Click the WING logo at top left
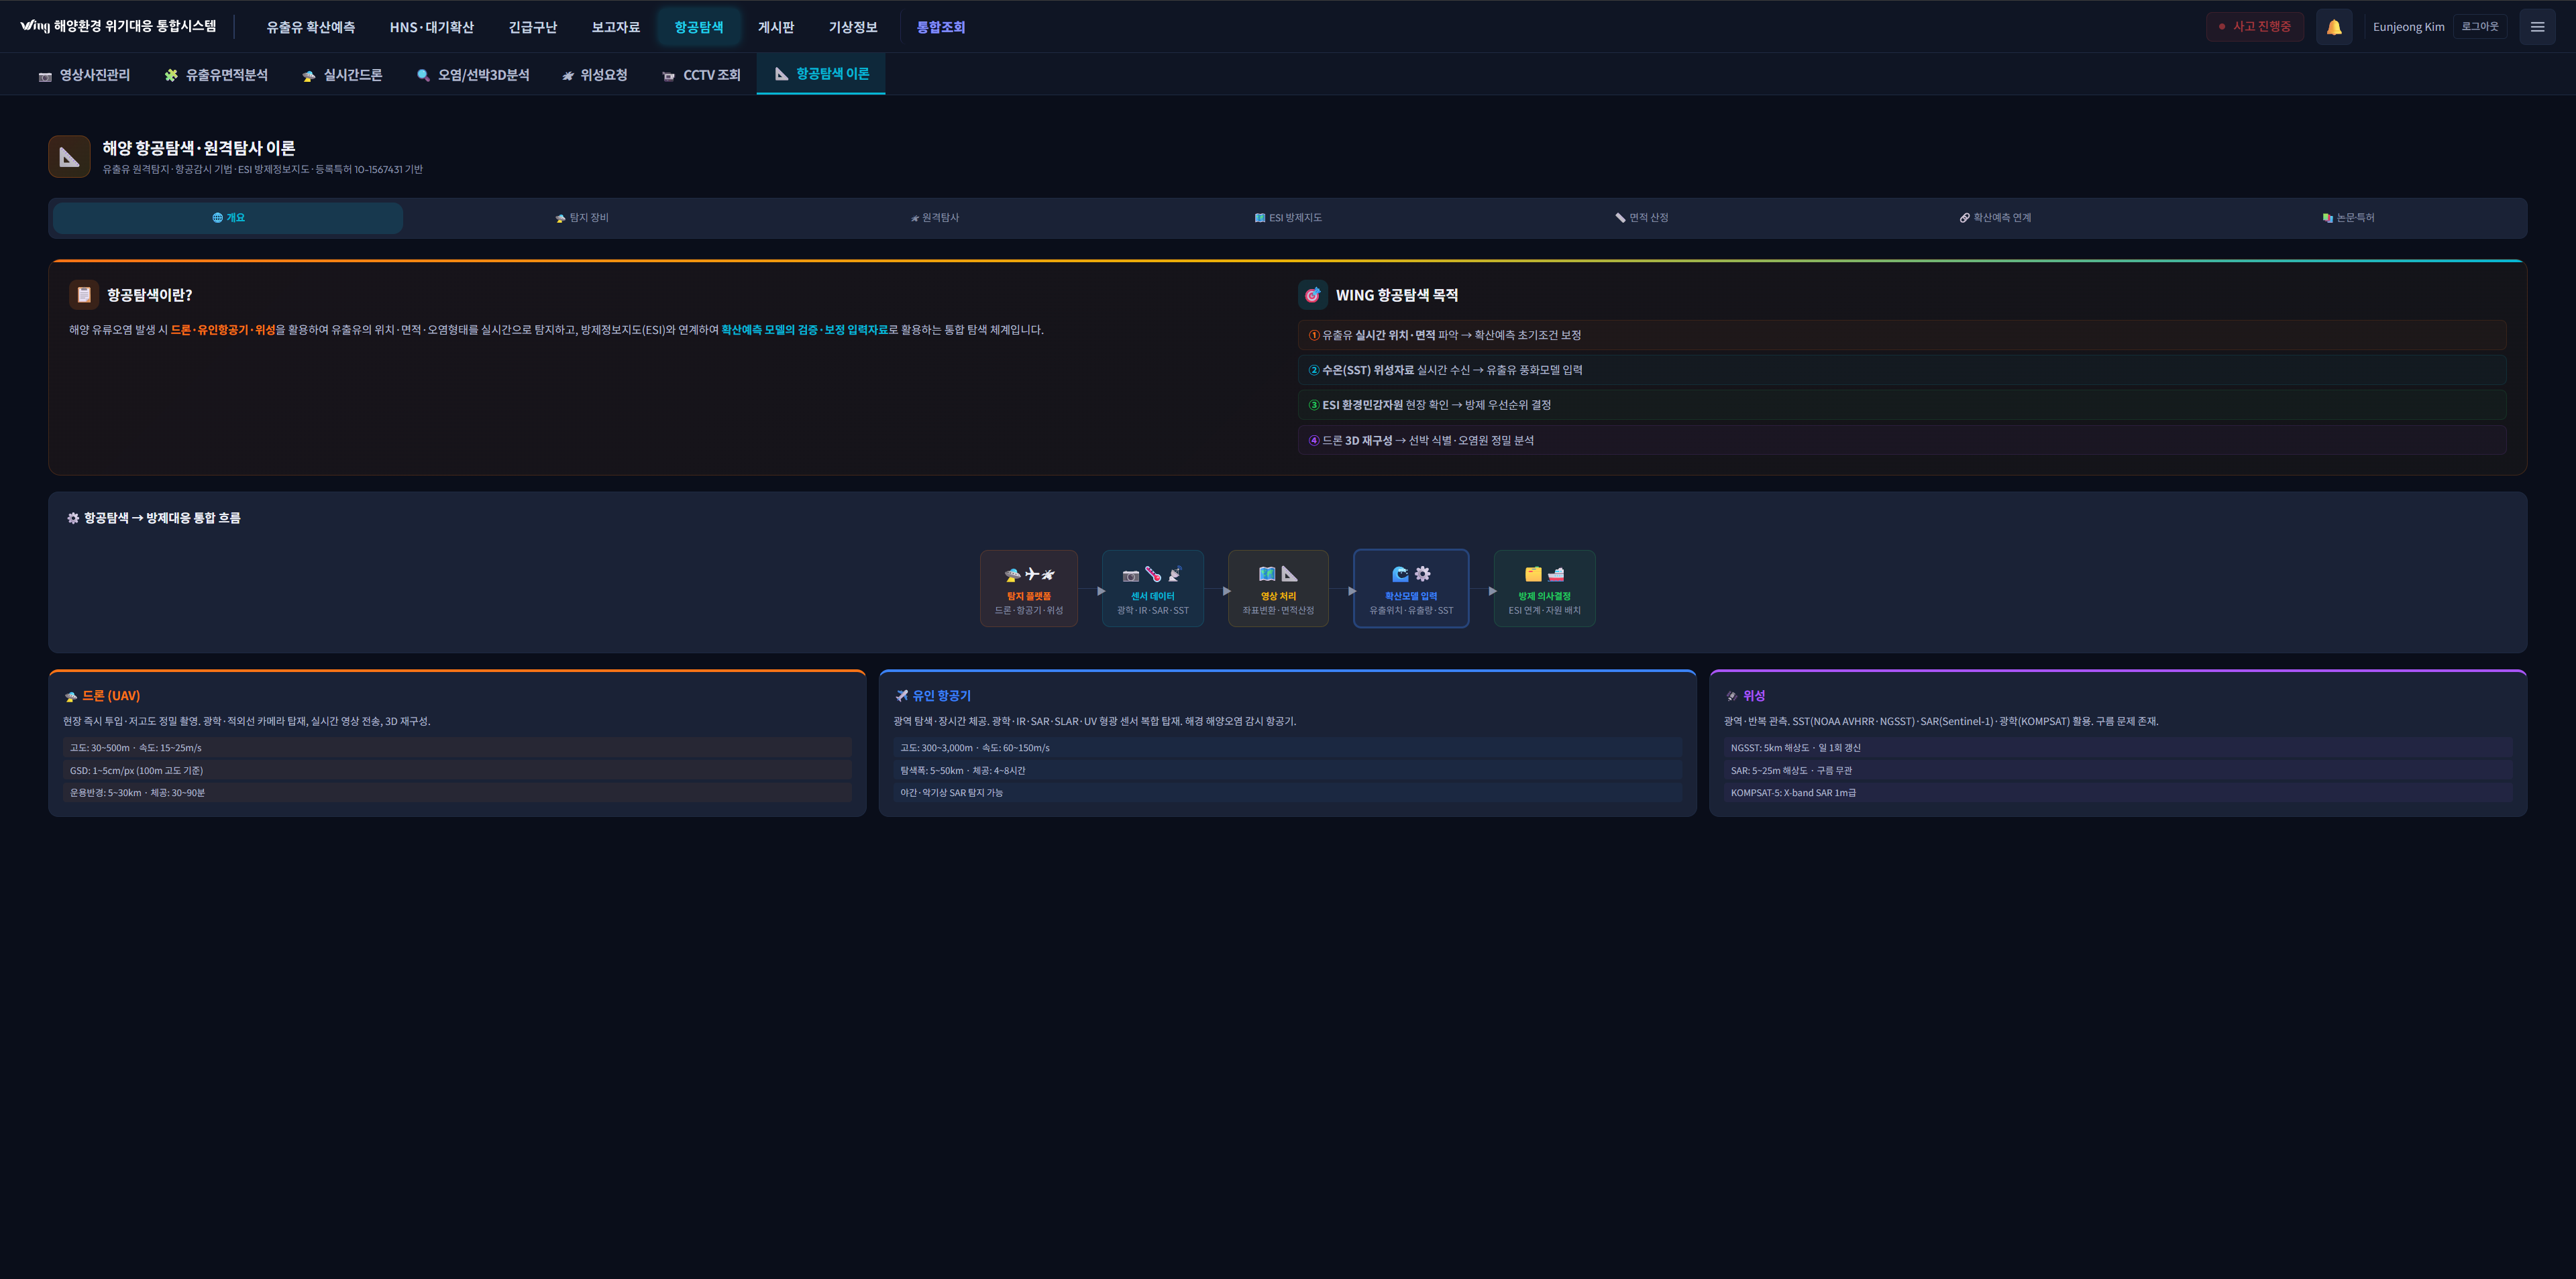Viewport: 2576px width, 1279px height. tap(34, 26)
